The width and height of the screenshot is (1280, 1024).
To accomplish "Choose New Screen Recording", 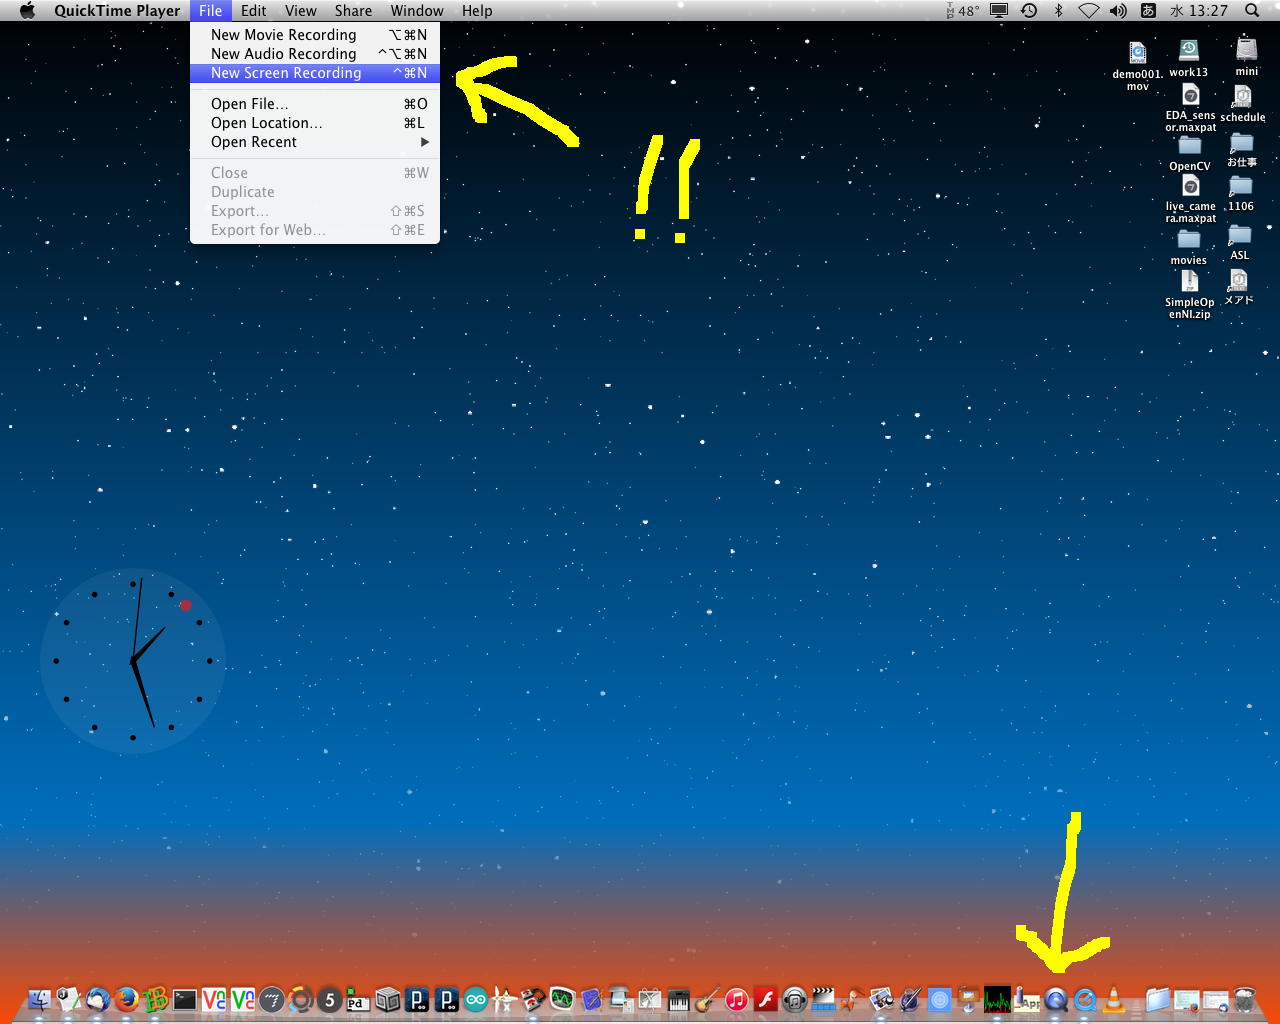I will [x=315, y=73].
